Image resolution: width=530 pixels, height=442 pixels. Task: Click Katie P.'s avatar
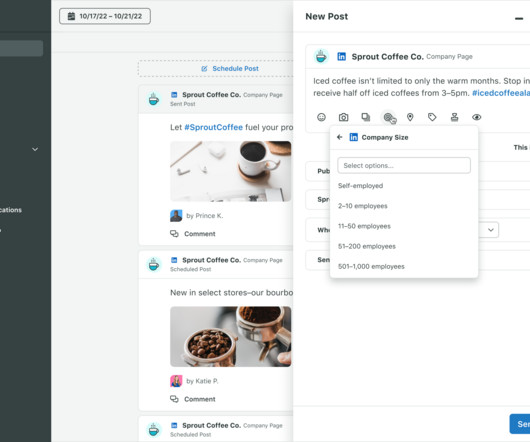(x=176, y=381)
